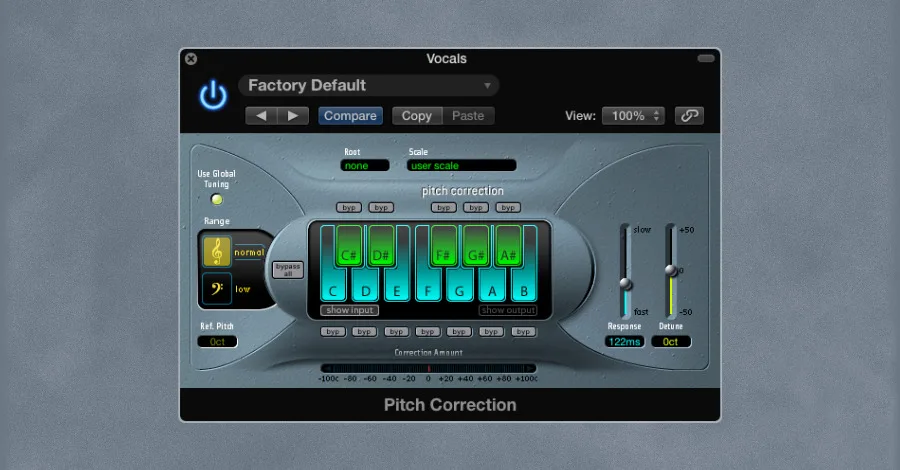
Task: Select the bass clef low range
Action: 217,288
